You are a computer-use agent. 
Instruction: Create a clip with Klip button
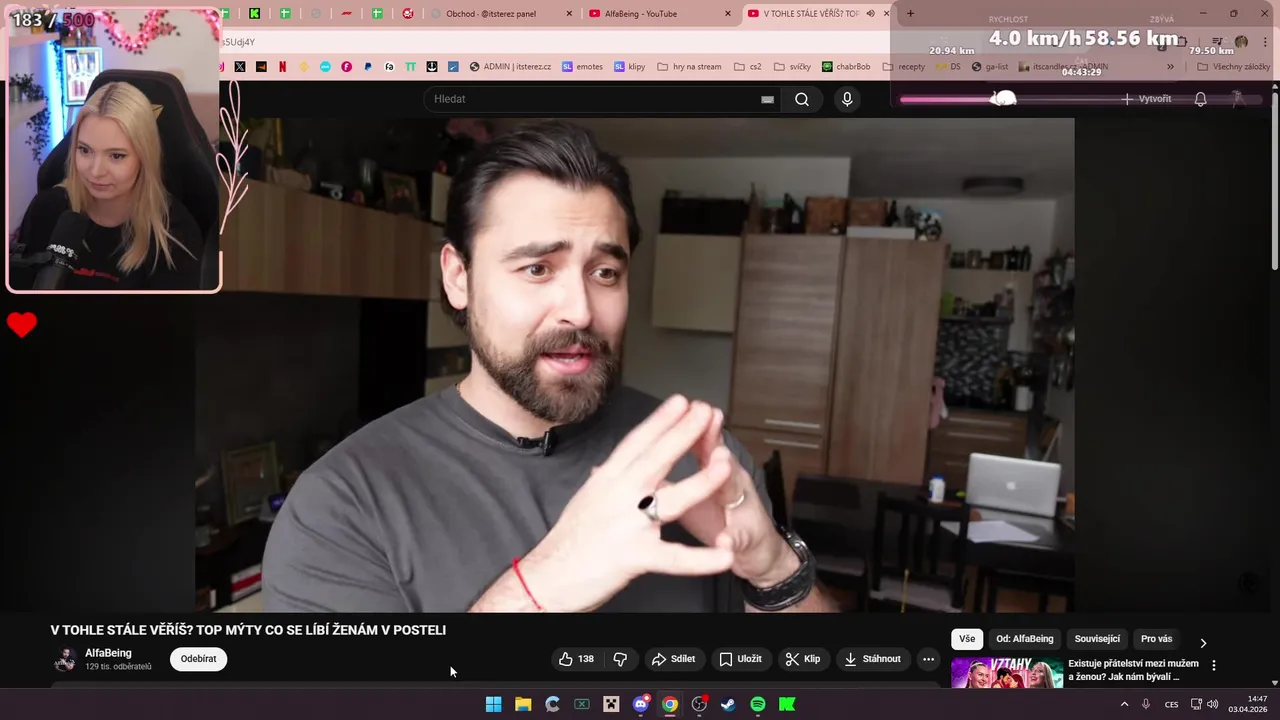(x=803, y=659)
